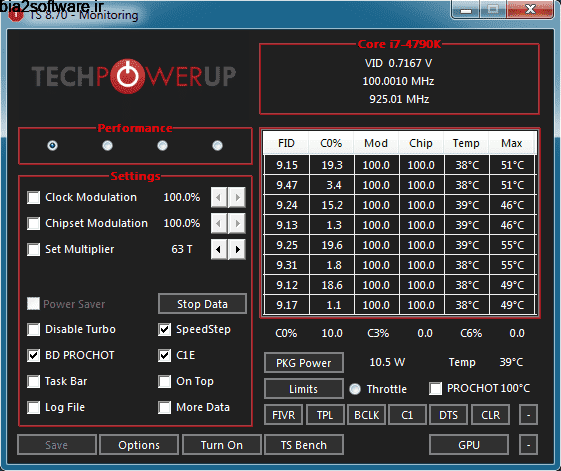Open the PKG Power button
Image resolution: width=561 pixels, height=471 pixels.
(x=304, y=363)
